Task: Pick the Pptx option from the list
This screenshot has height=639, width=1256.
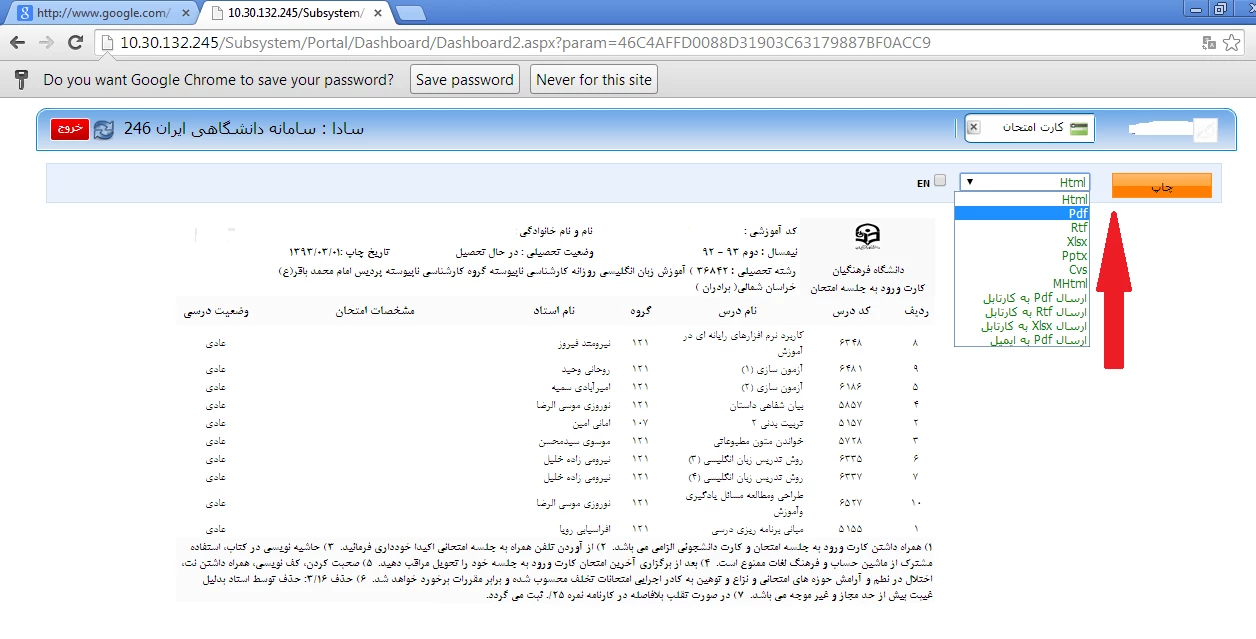Action: tap(1075, 255)
